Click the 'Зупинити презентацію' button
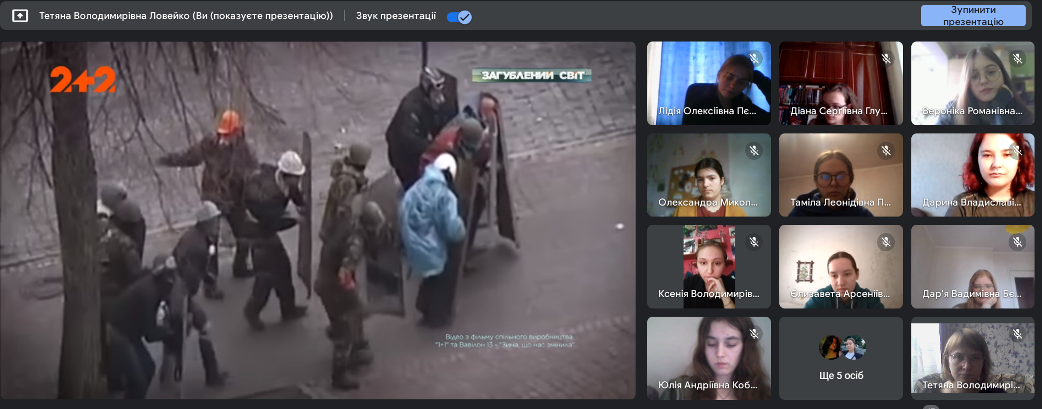 (973, 16)
